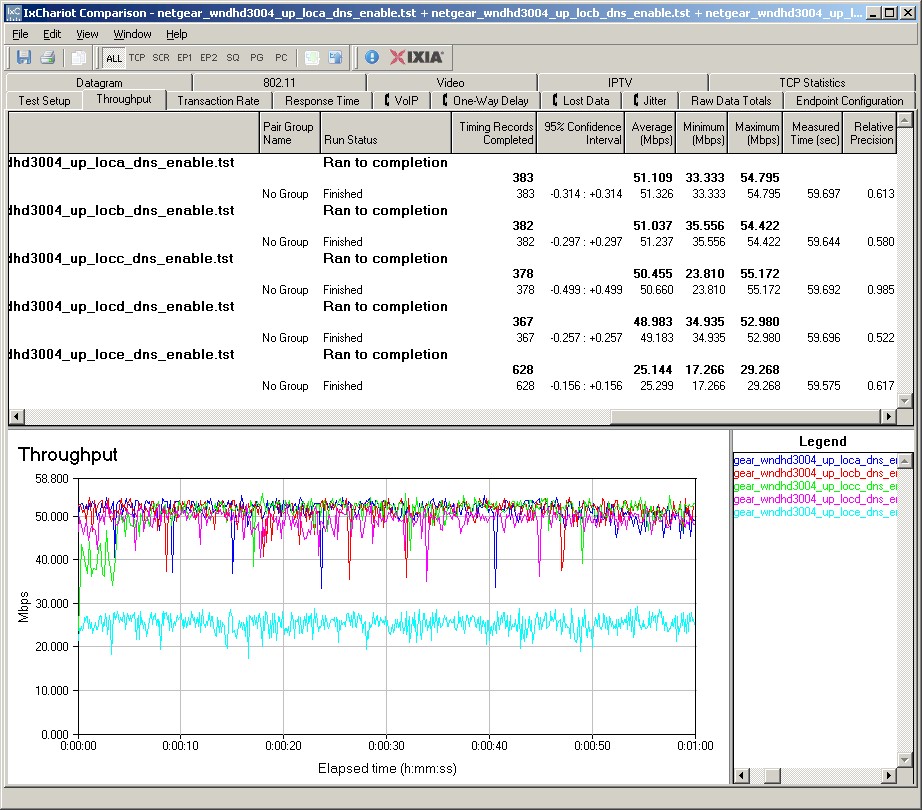The width and height of the screenshot is (922, 810).
Task: Switch to the Datagram tab
Action: click(99, 83)
